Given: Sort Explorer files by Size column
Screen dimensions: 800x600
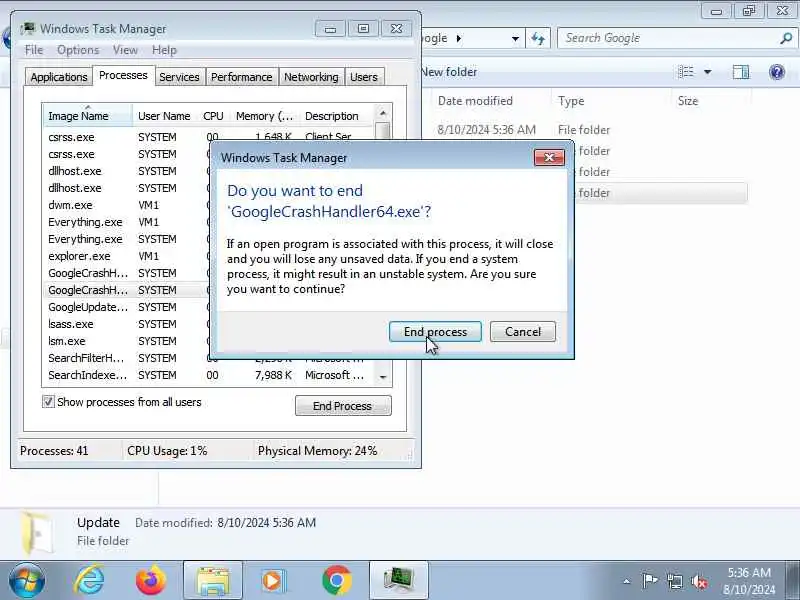Looking at the screenshot, I should tap(711, 101).
